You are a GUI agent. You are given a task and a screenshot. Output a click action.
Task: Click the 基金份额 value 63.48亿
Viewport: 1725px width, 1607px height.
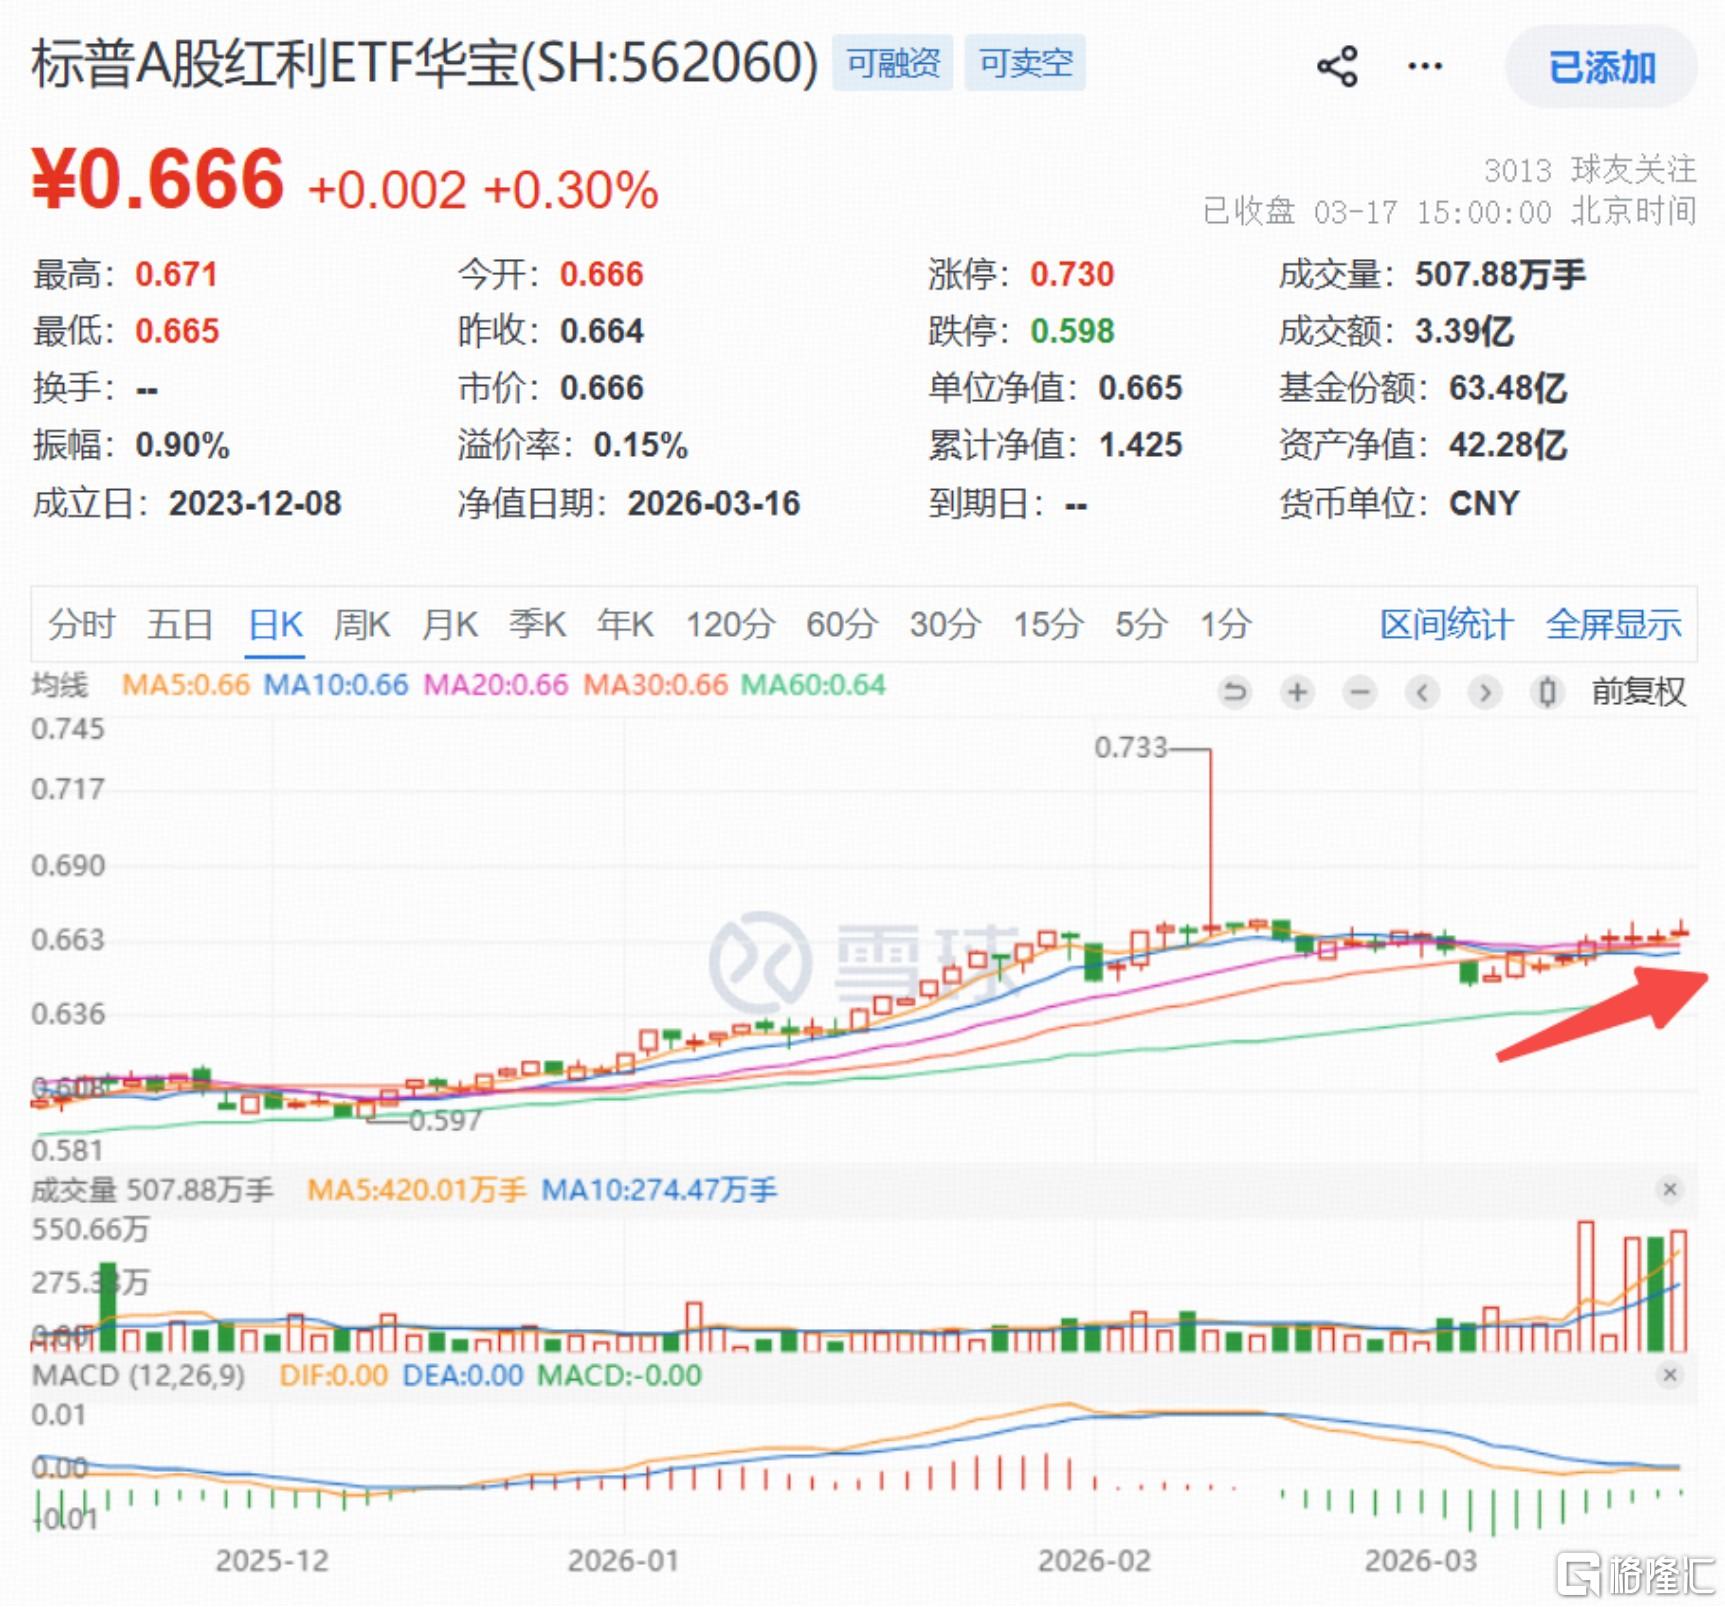pos(1508,388)
